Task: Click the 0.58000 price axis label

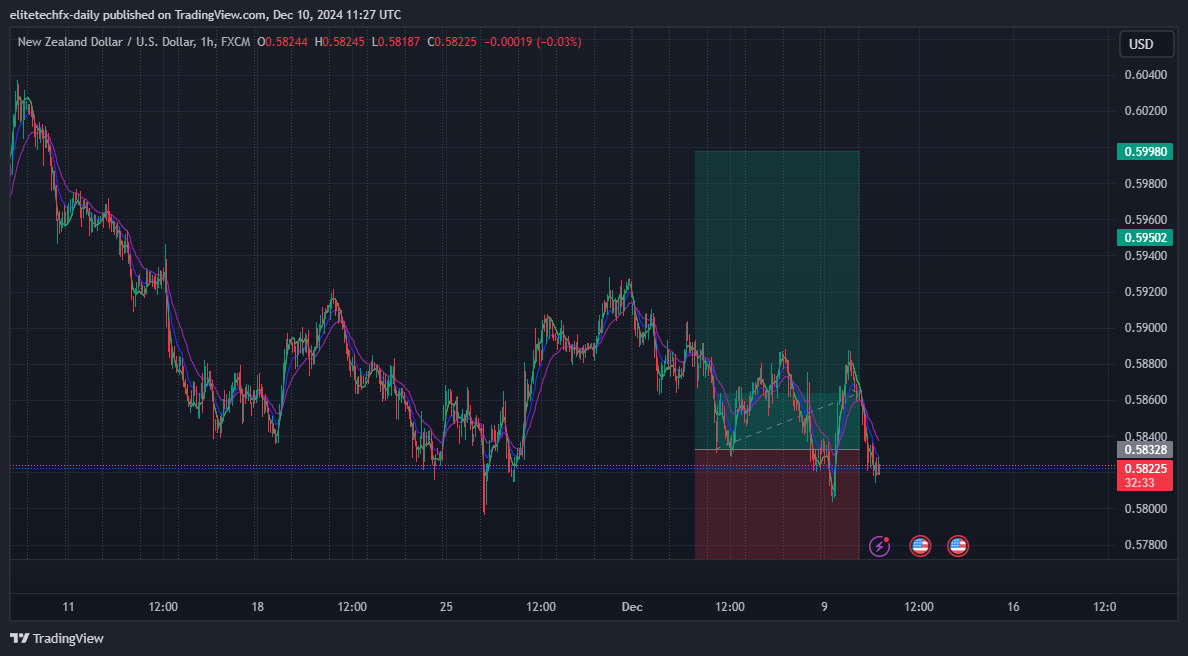Action: [x=1146, y=508]
